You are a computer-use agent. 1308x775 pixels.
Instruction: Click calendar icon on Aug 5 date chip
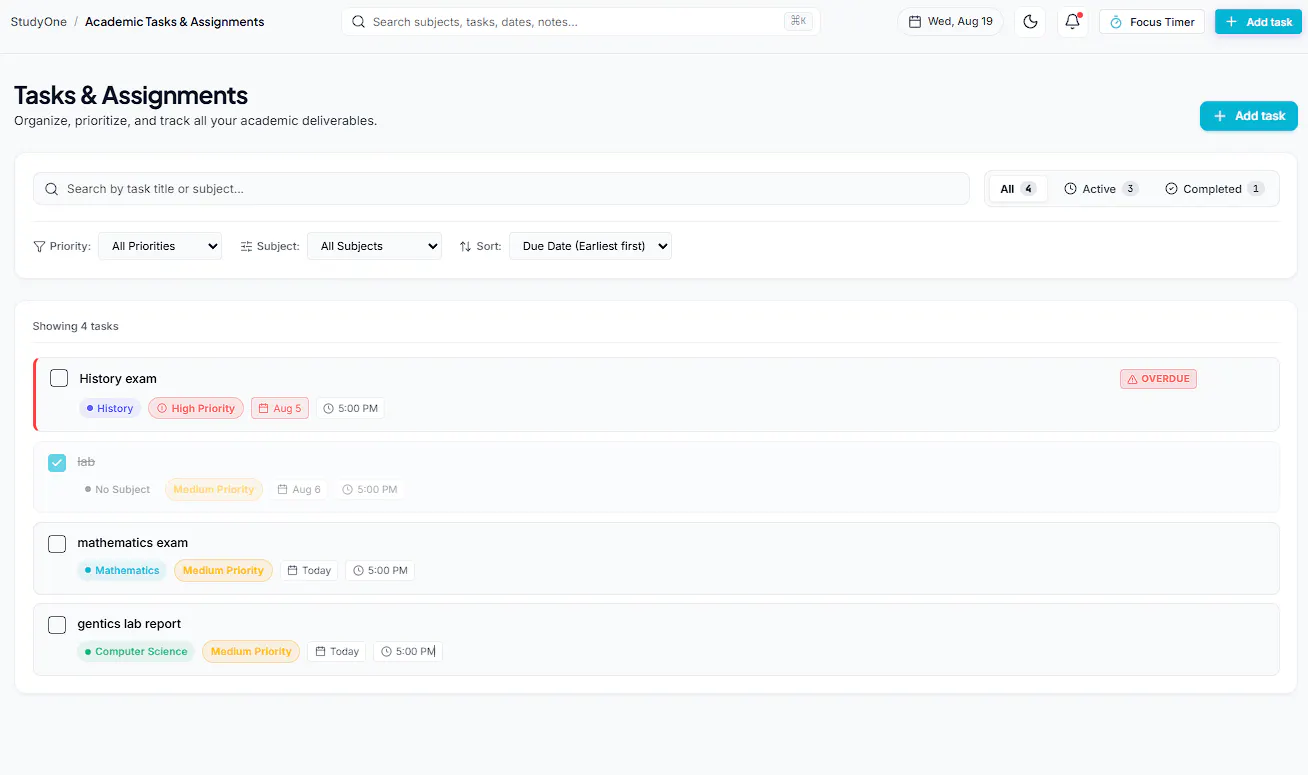click(x=263, y=408)
